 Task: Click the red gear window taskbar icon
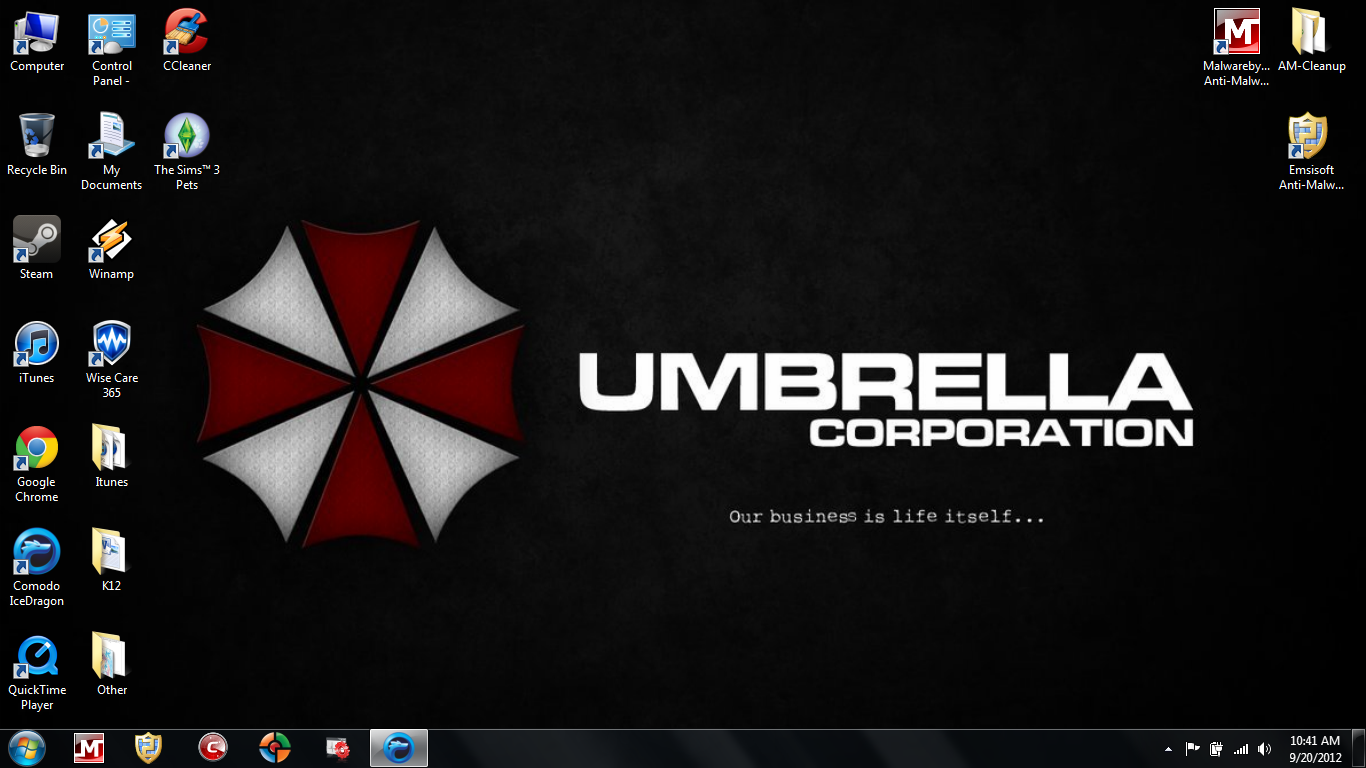point(337,748)
